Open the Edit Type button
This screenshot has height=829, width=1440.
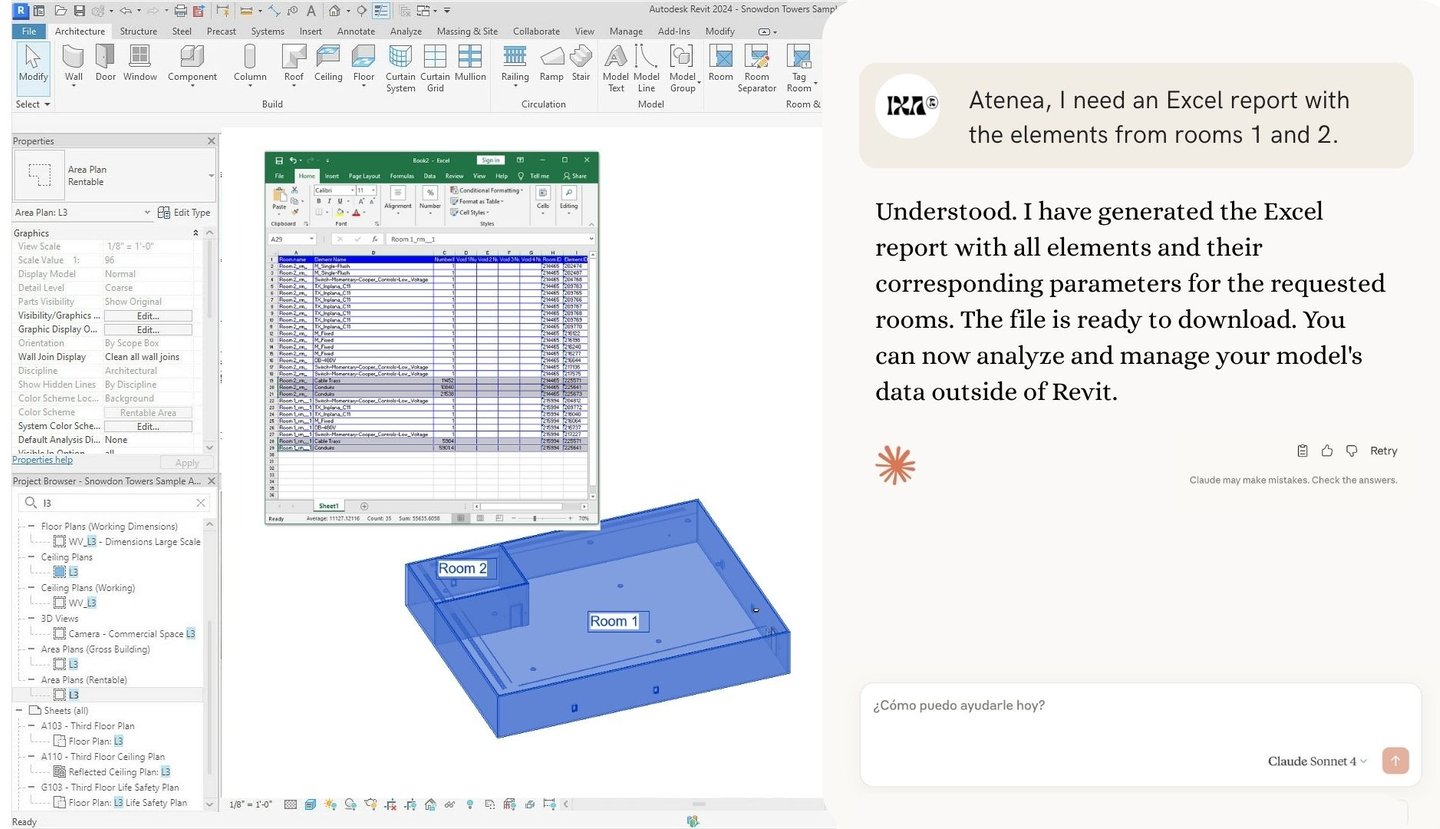pyautogui.click(x=184, y=213)
